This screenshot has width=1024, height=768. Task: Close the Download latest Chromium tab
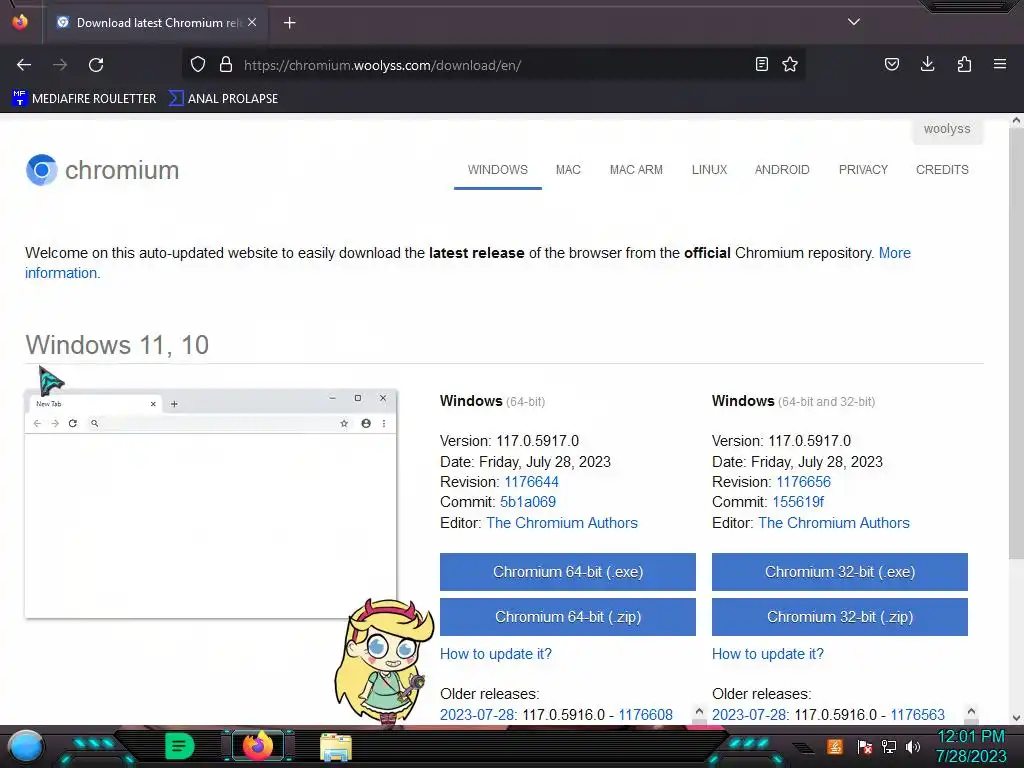click(x=252, y=22)
